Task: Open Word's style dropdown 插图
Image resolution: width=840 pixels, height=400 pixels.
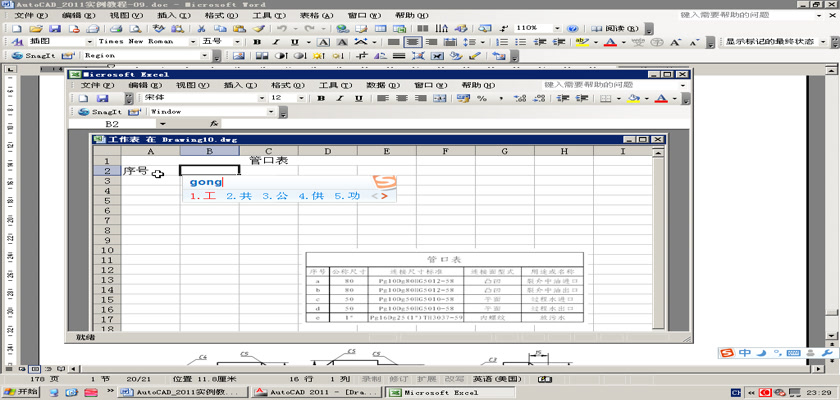Action: (x=89, y=42)
